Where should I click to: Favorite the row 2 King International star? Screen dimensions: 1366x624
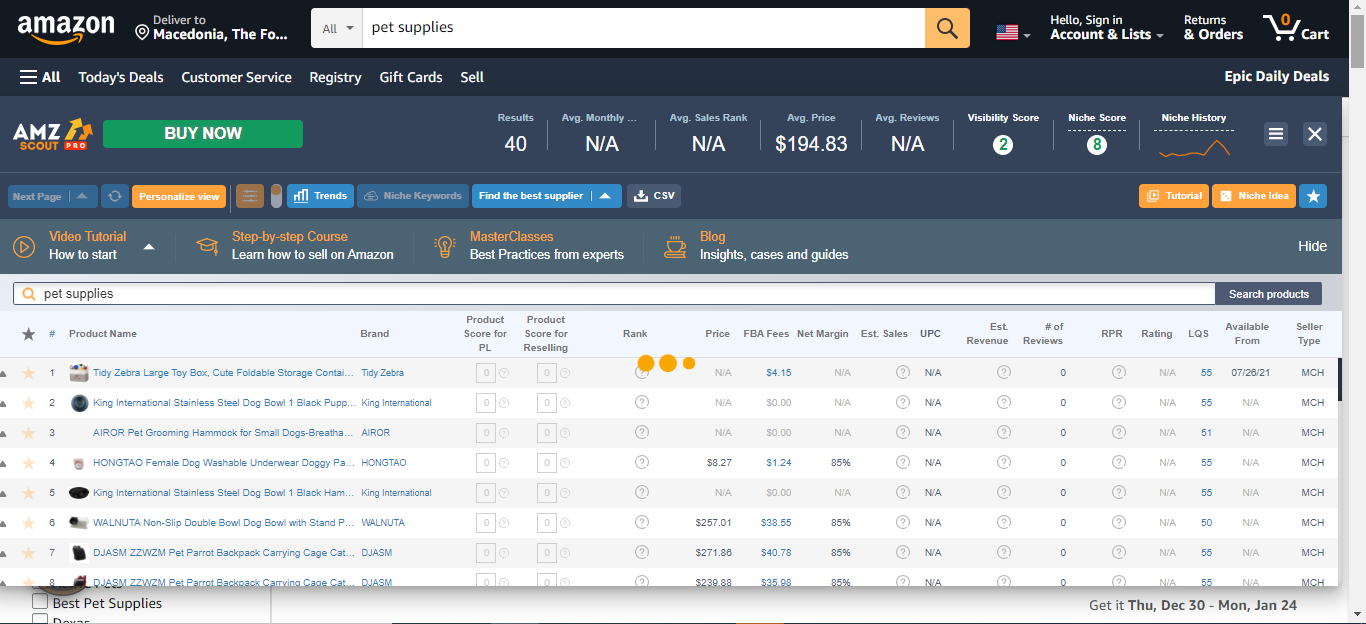[x=28, y=403]
